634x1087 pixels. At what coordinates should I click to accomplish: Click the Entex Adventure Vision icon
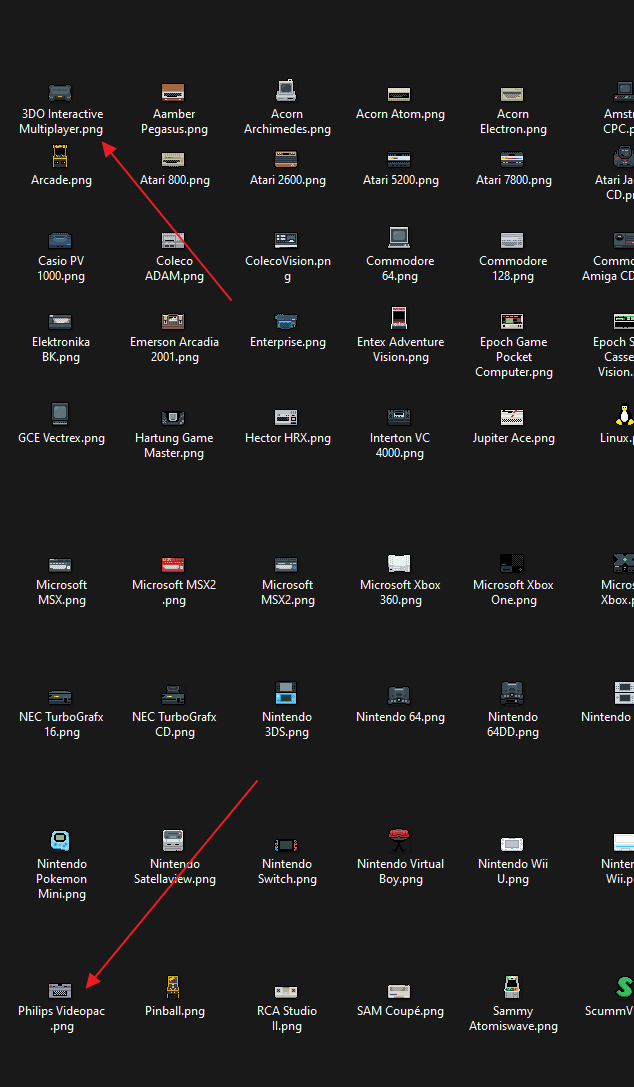click(399, 318)
